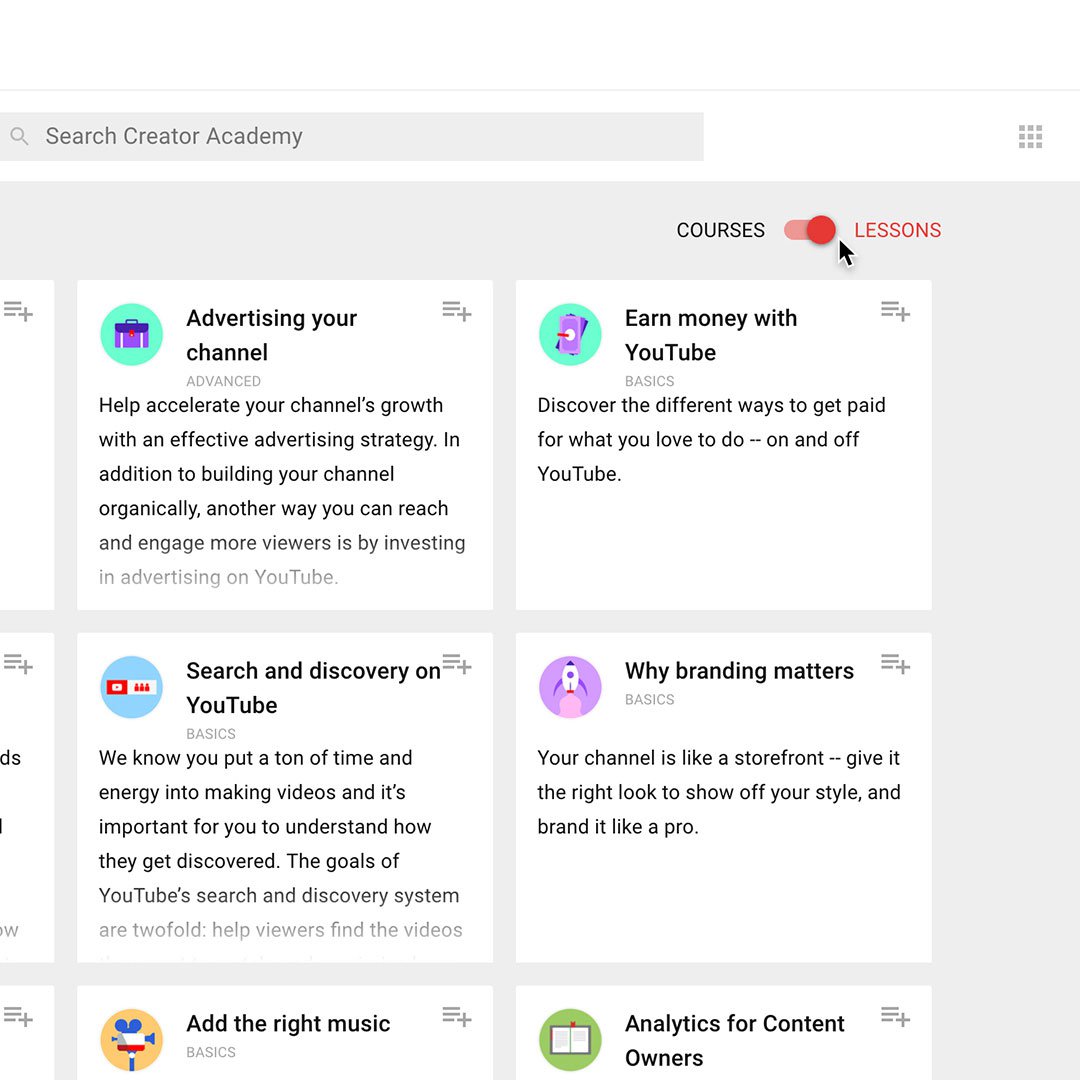
Task: Open Why branding matters title
Action: pos(739,671)
